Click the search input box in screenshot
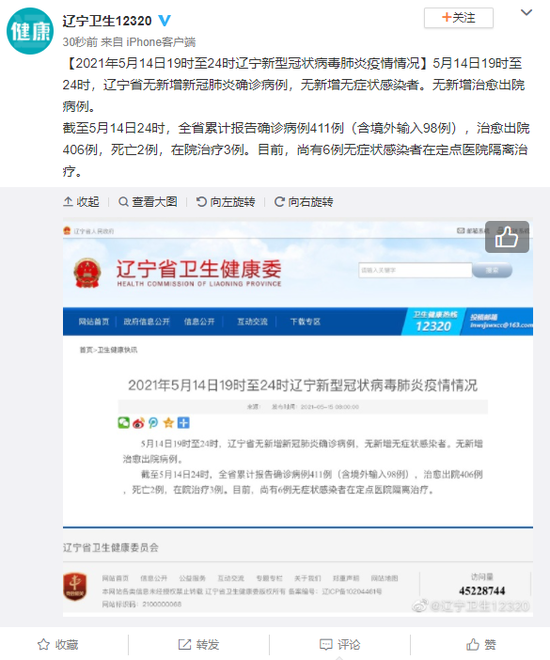Screen dimensions: 550x660 pos(415,270)
